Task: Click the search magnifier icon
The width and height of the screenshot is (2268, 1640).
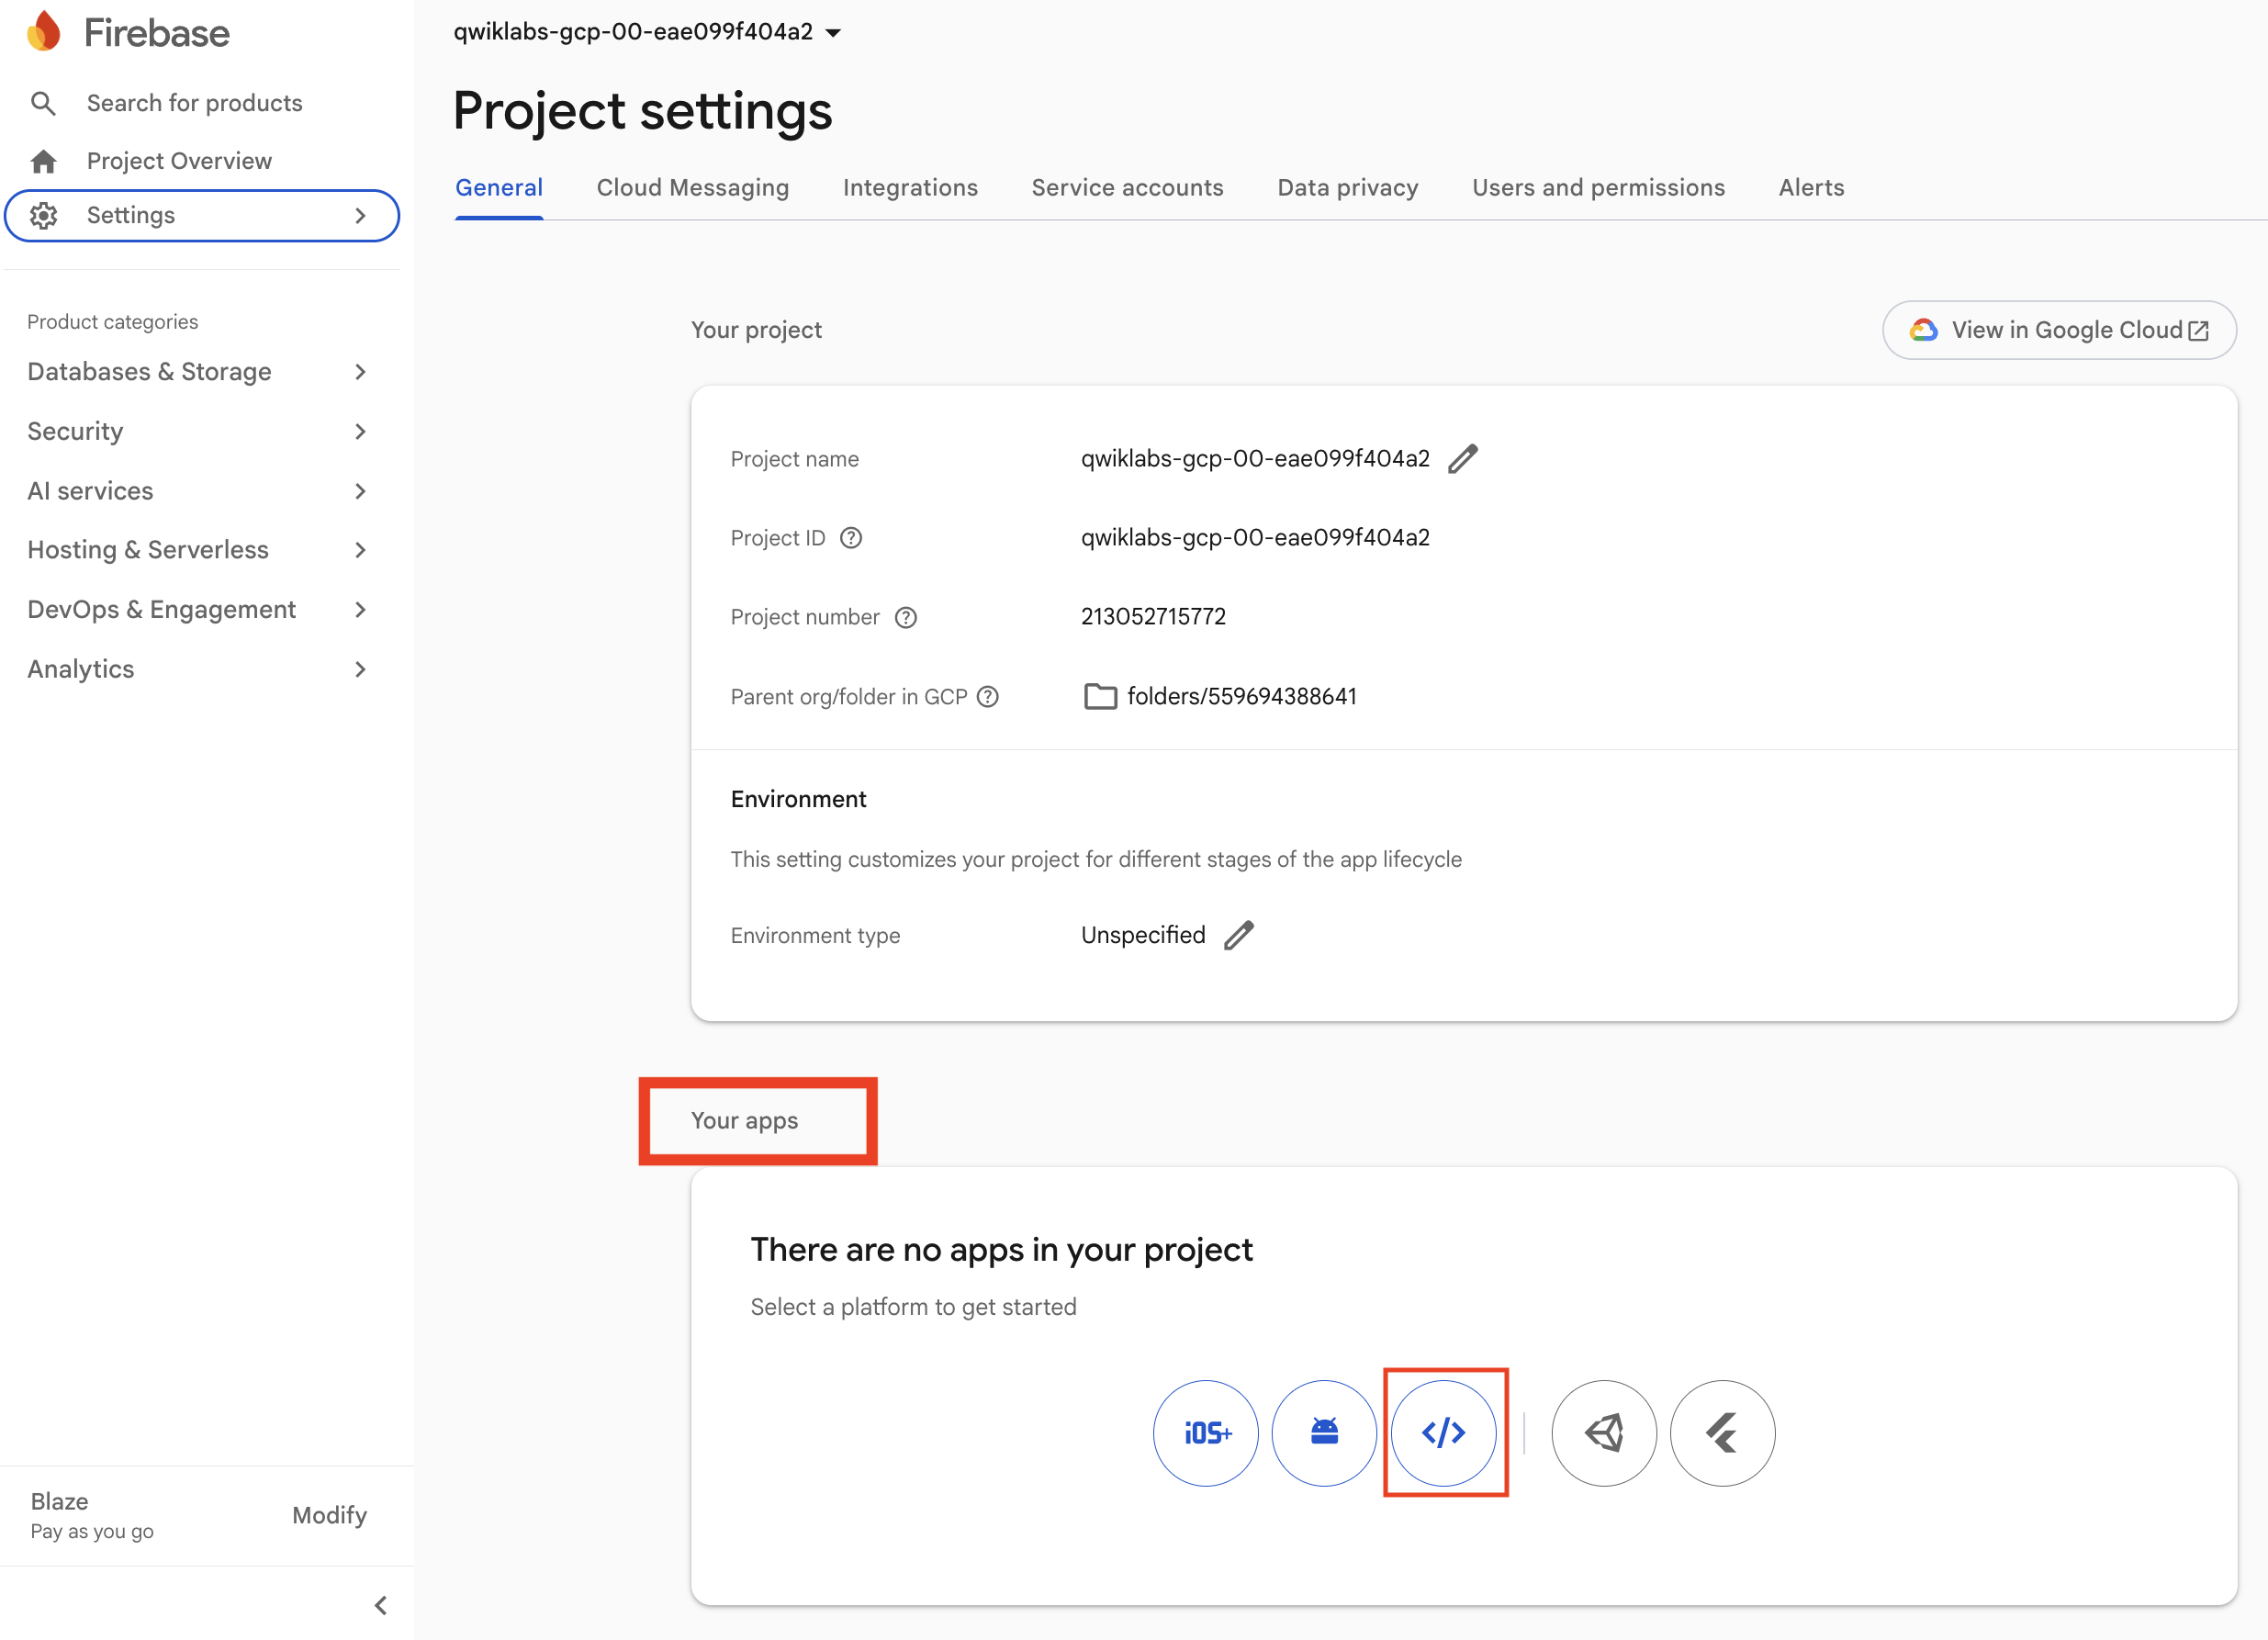Action: (43, 103)
